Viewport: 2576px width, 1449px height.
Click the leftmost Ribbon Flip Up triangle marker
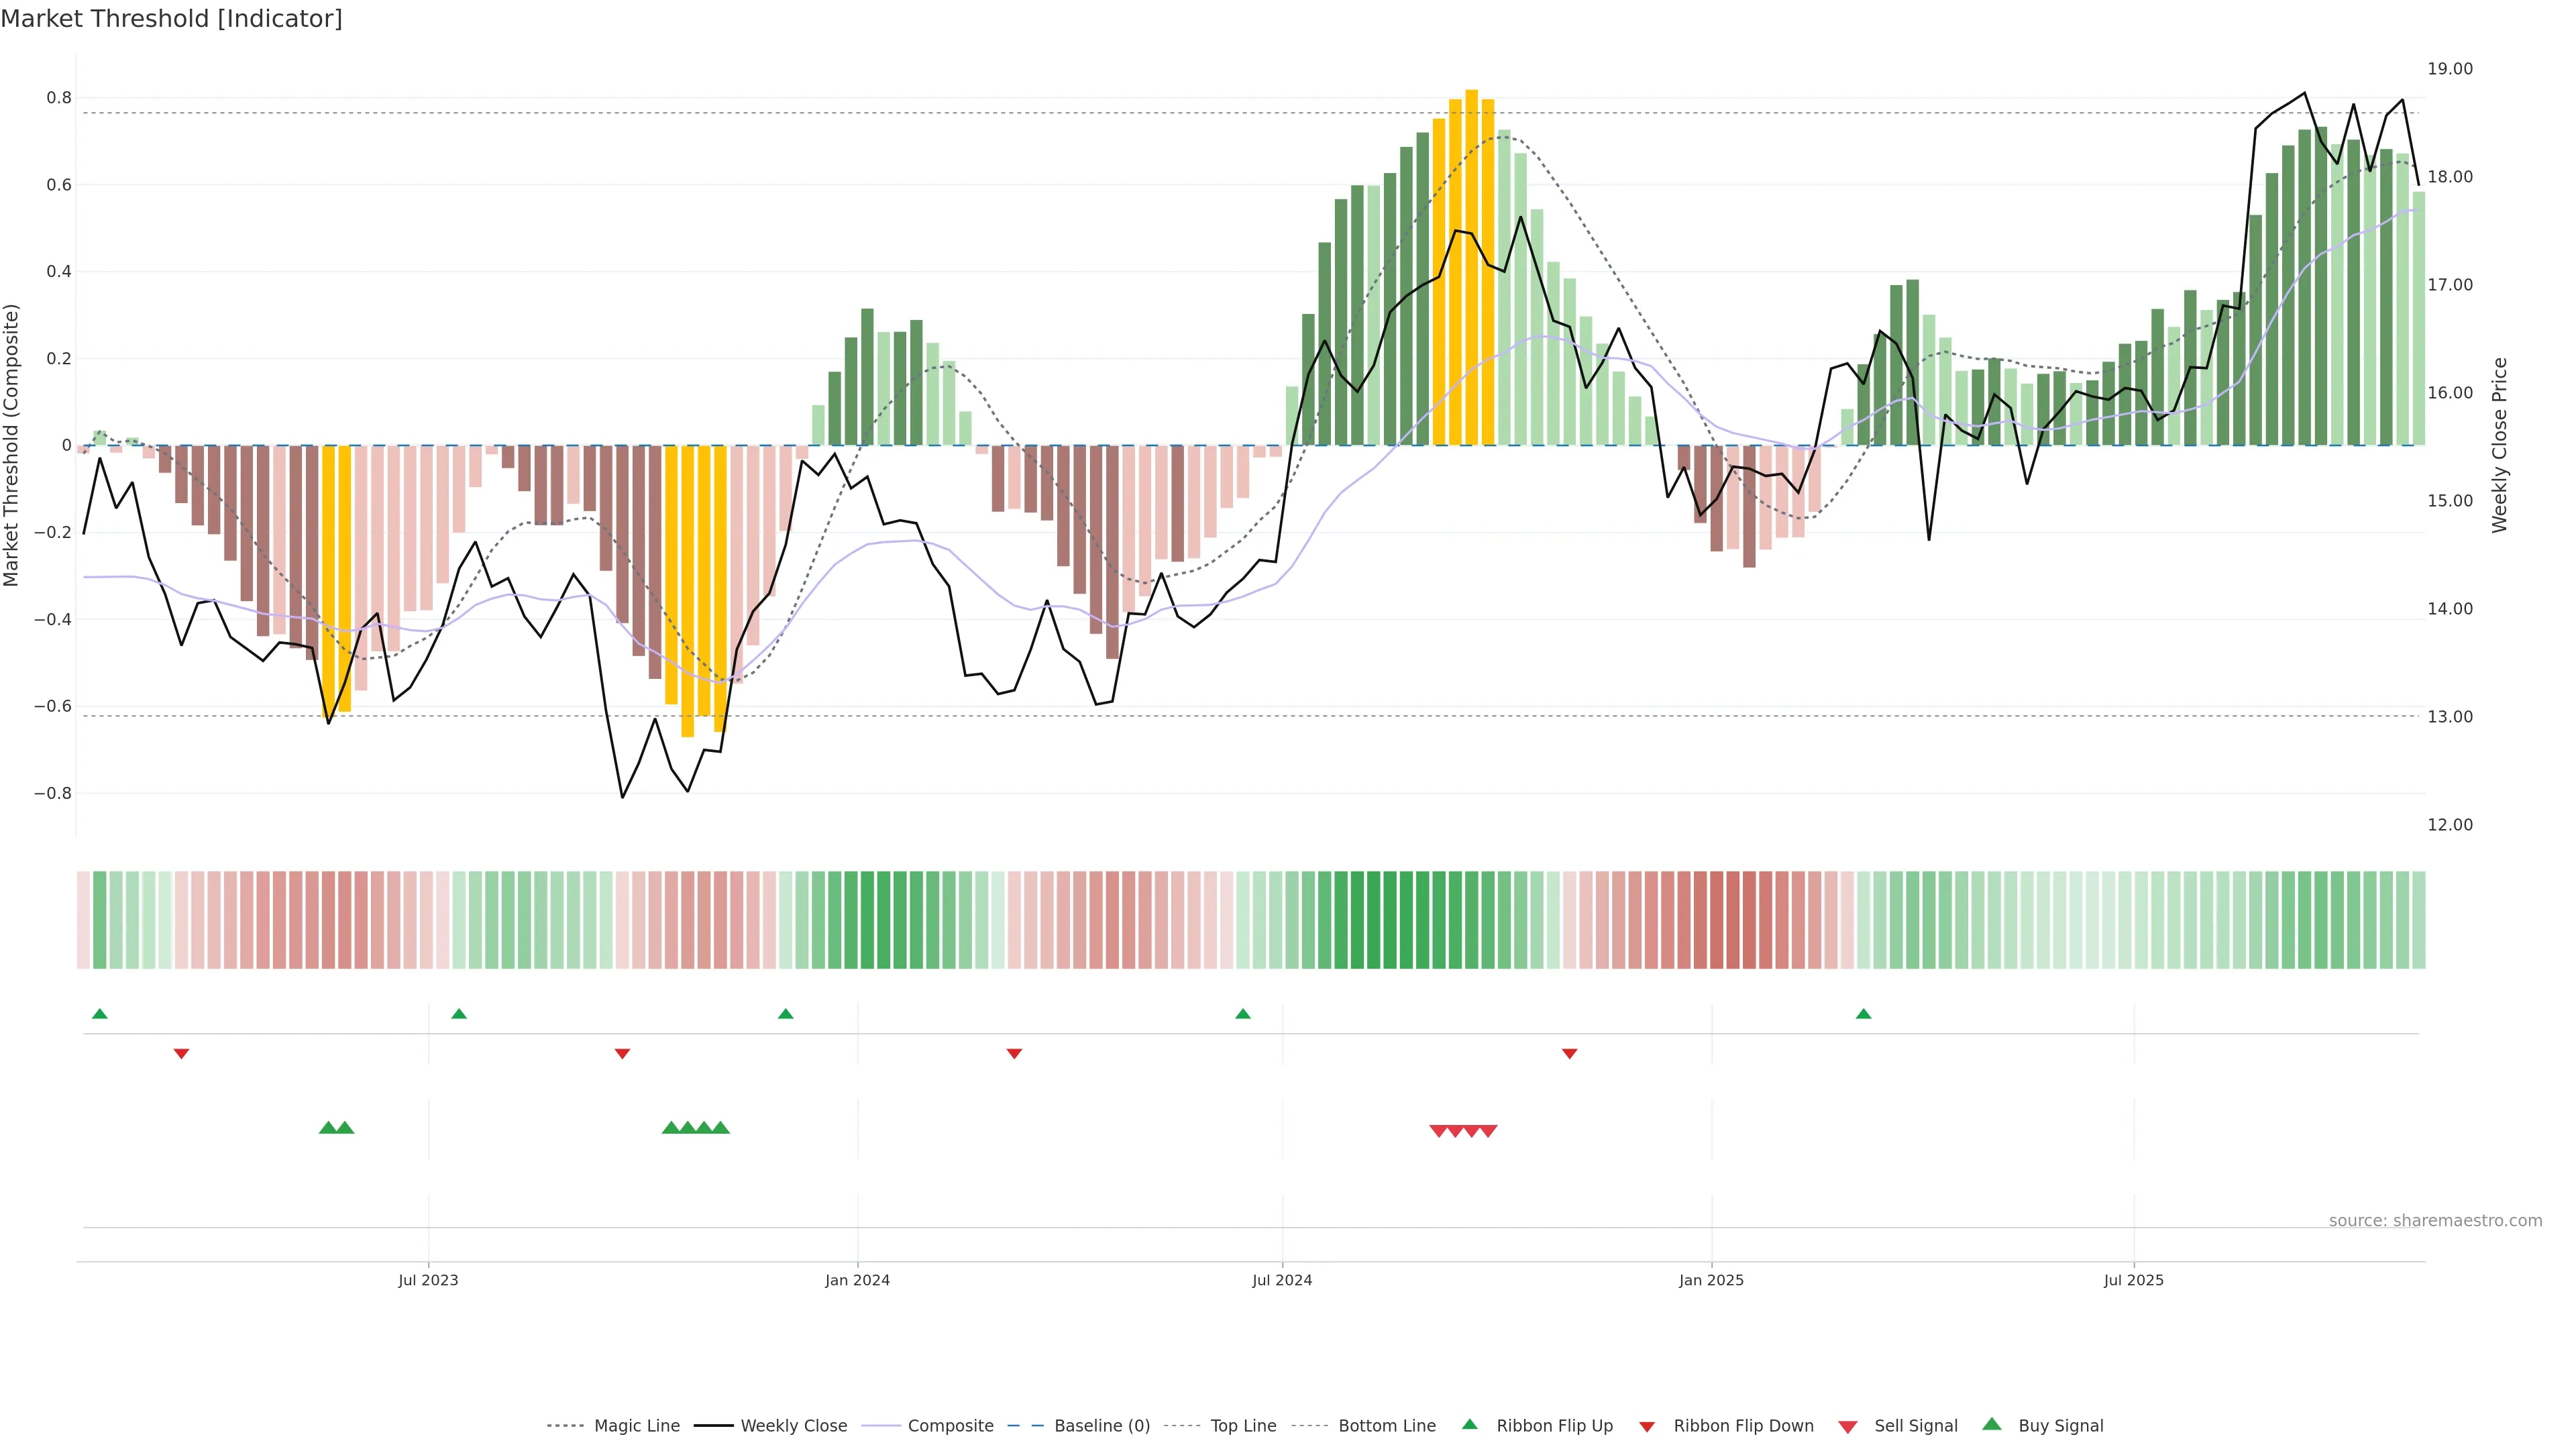coord(99,1014)
